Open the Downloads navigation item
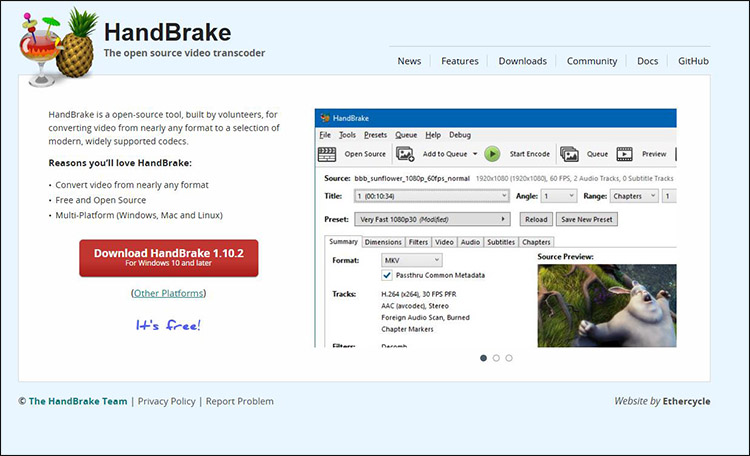750x456 pixels. coord(522,61)
